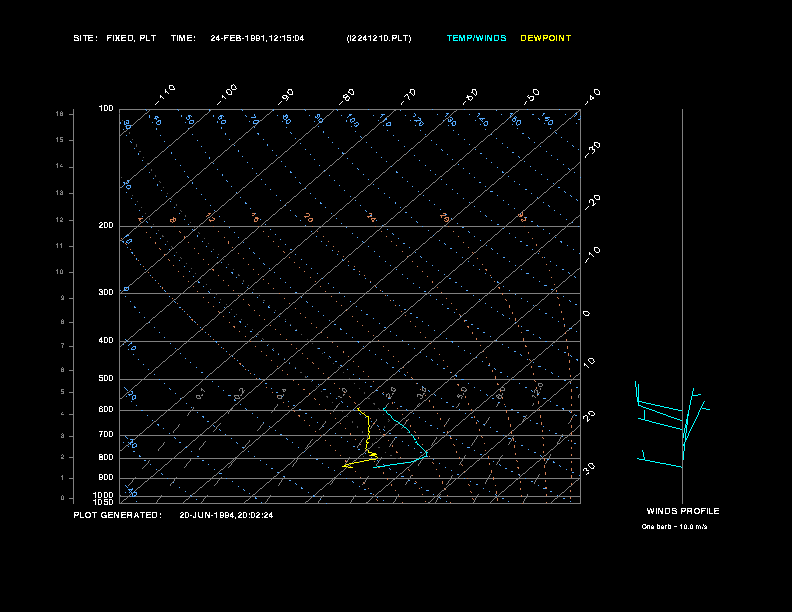Click the WINDS PROFILE title
Image resolution: width=792 pixels, height=612 pixels.
click(x=682, y=511)
